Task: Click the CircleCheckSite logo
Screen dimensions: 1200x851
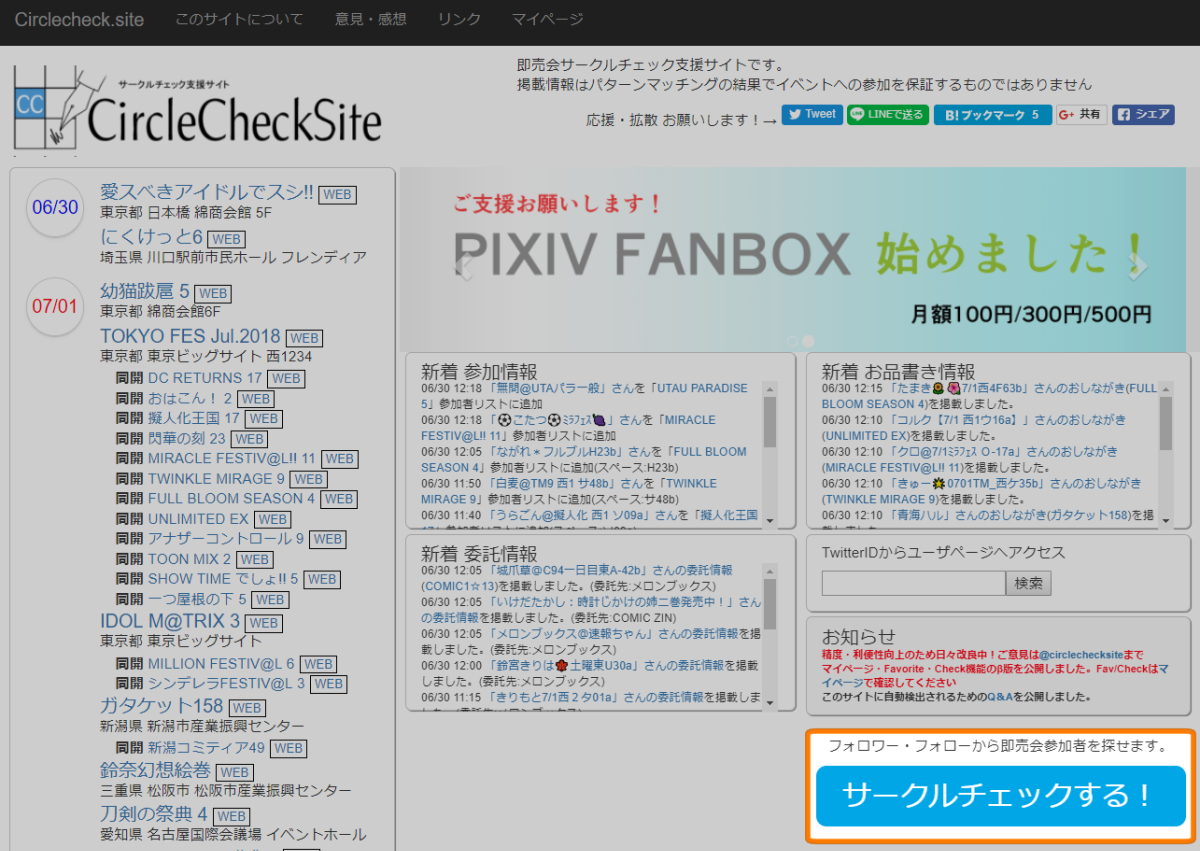Action: 198,110
